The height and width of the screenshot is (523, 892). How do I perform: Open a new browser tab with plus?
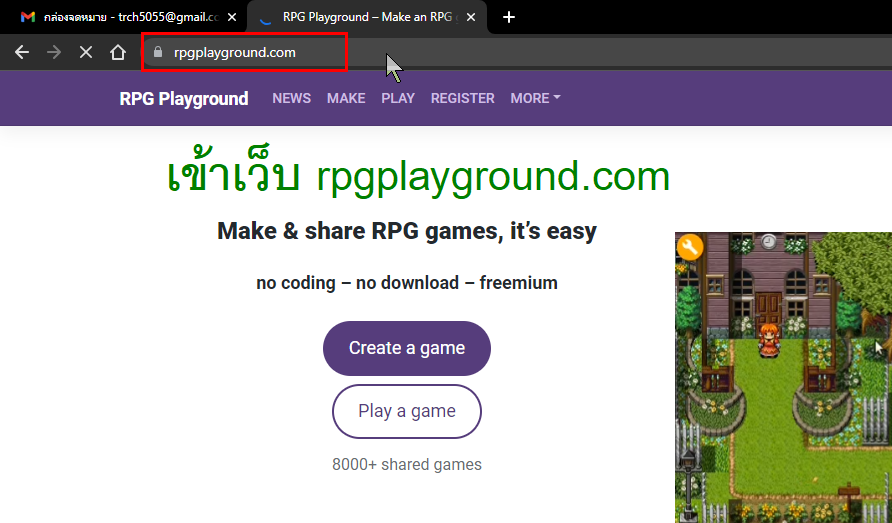coord(509,17)
